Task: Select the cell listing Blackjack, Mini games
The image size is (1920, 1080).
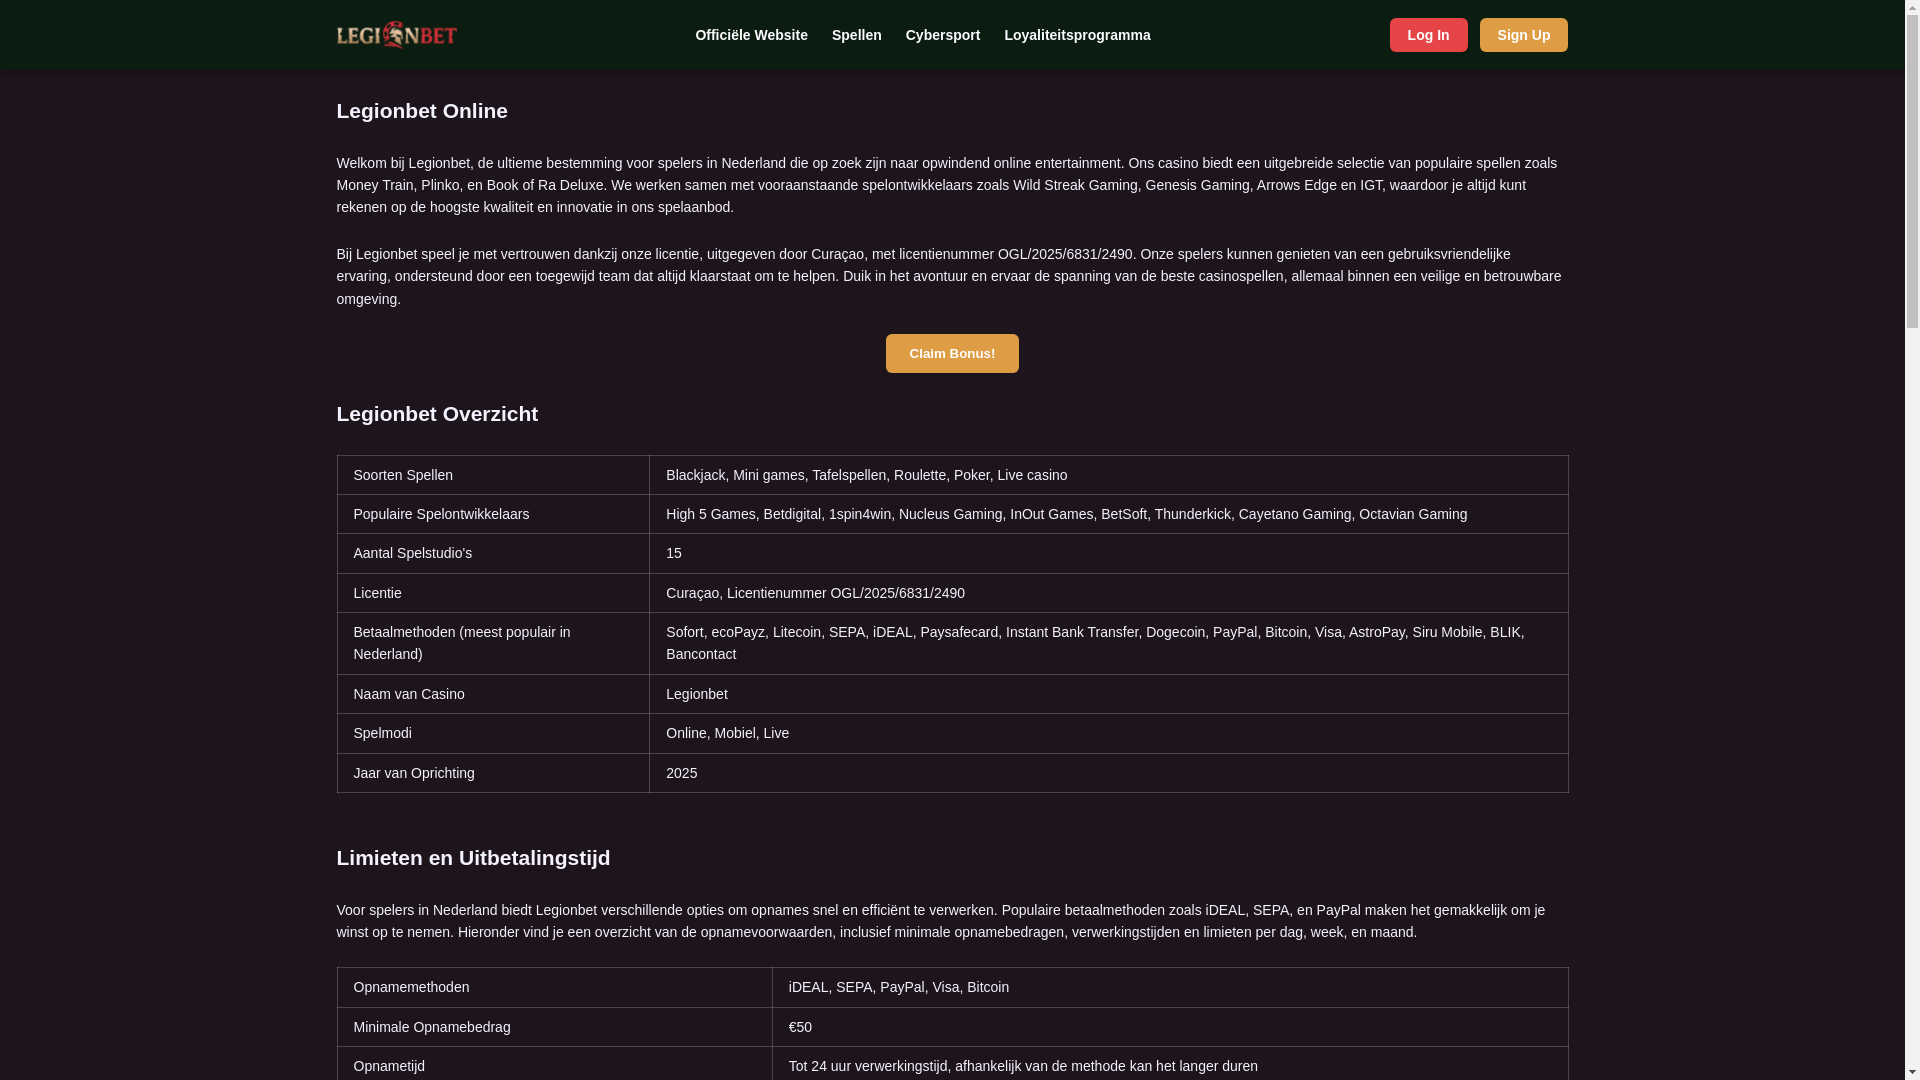Action: [x=1108, y=475]
